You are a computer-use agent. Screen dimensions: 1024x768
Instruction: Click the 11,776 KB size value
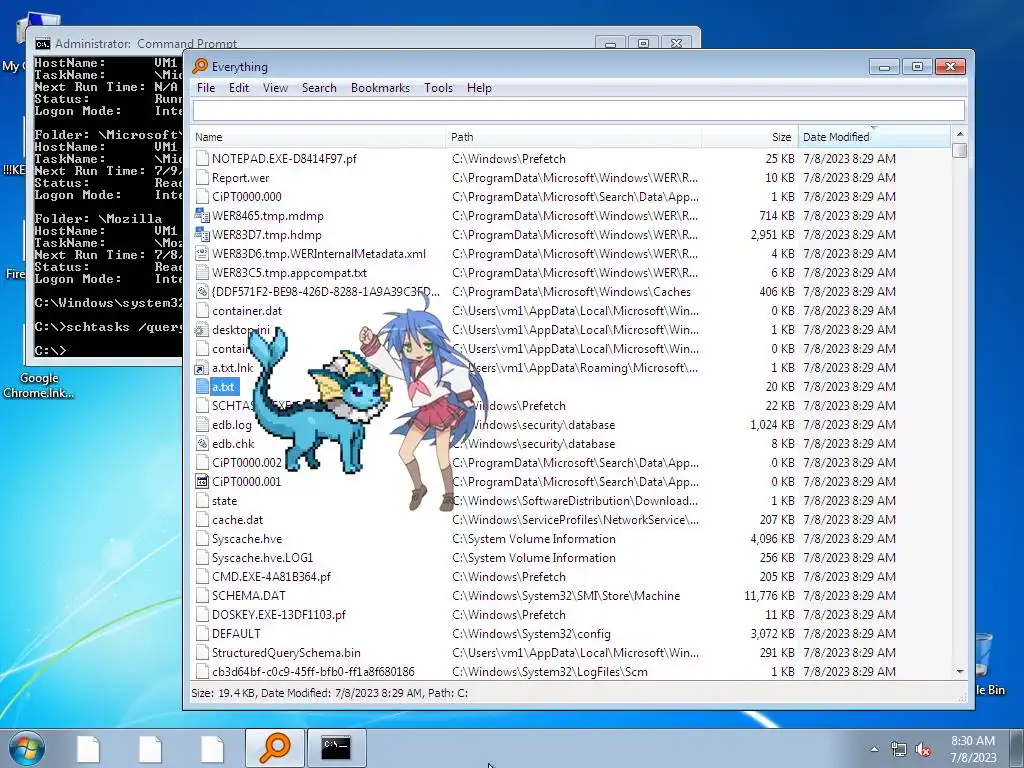click(x=769, y=596)
